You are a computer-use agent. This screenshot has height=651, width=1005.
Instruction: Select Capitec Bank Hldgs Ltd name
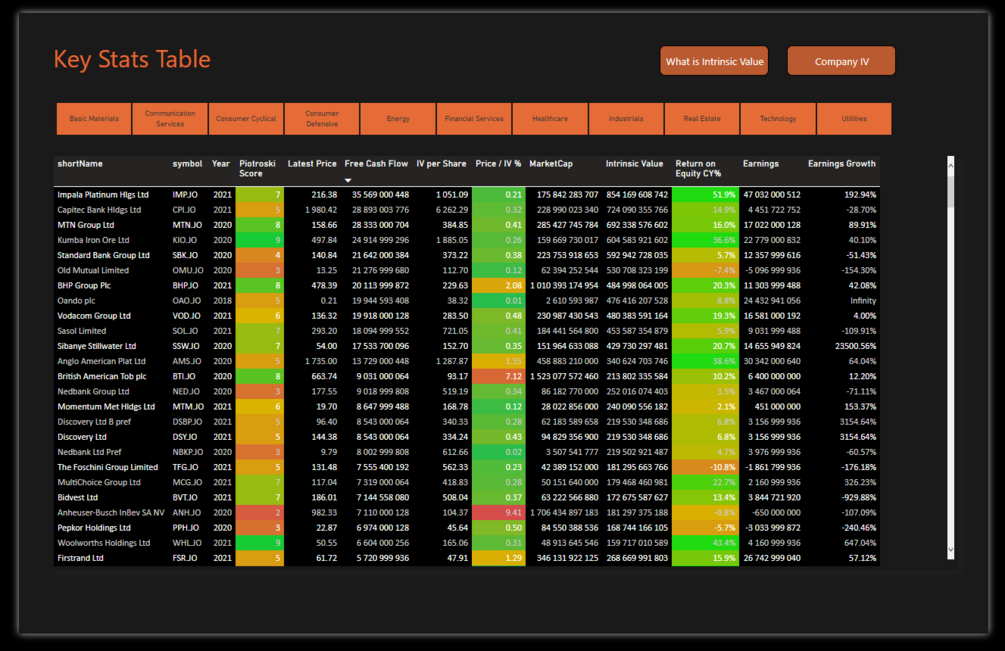point(99,210)
